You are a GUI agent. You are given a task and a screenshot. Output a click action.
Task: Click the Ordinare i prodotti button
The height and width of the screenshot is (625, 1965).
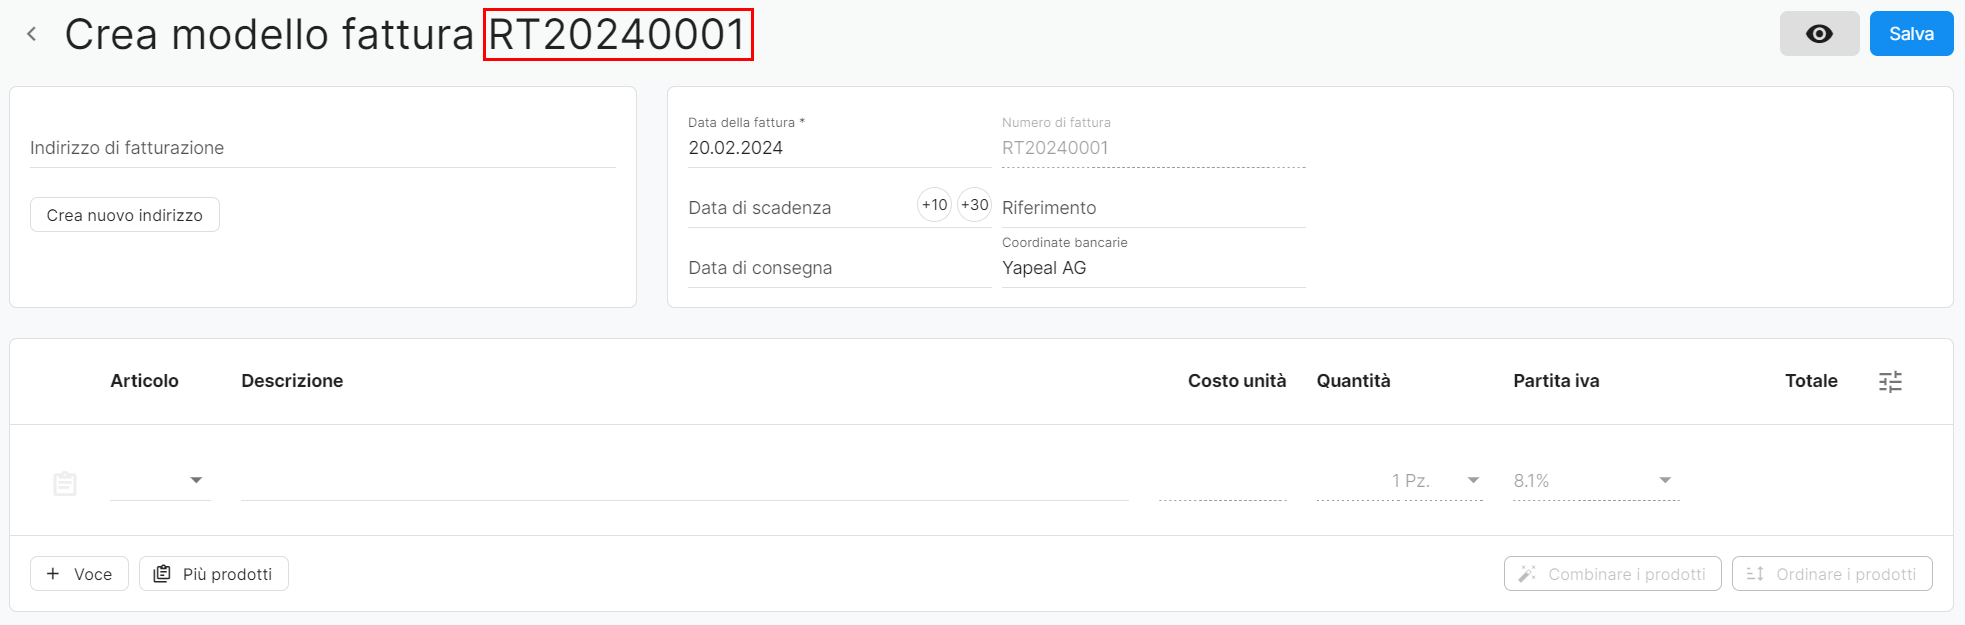(1832, 574)
